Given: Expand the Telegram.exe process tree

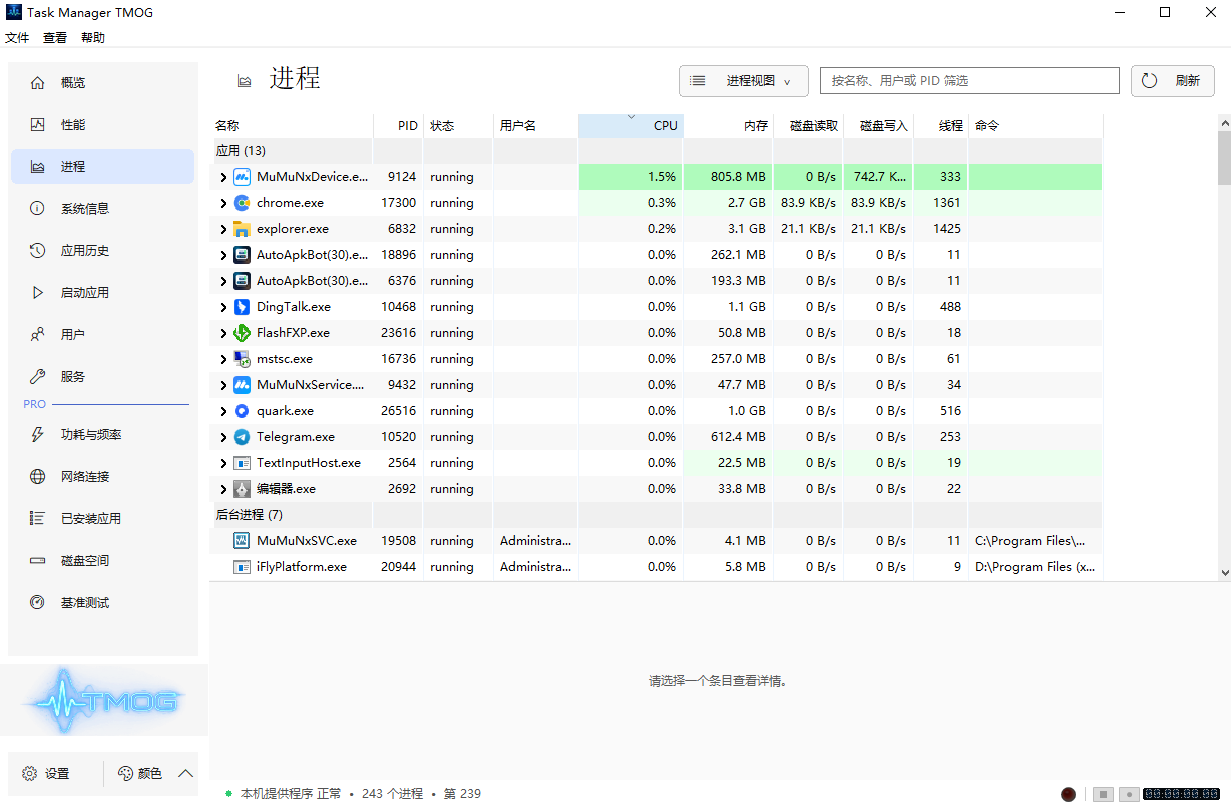Looking at the screenshot, I should (223, 437).
